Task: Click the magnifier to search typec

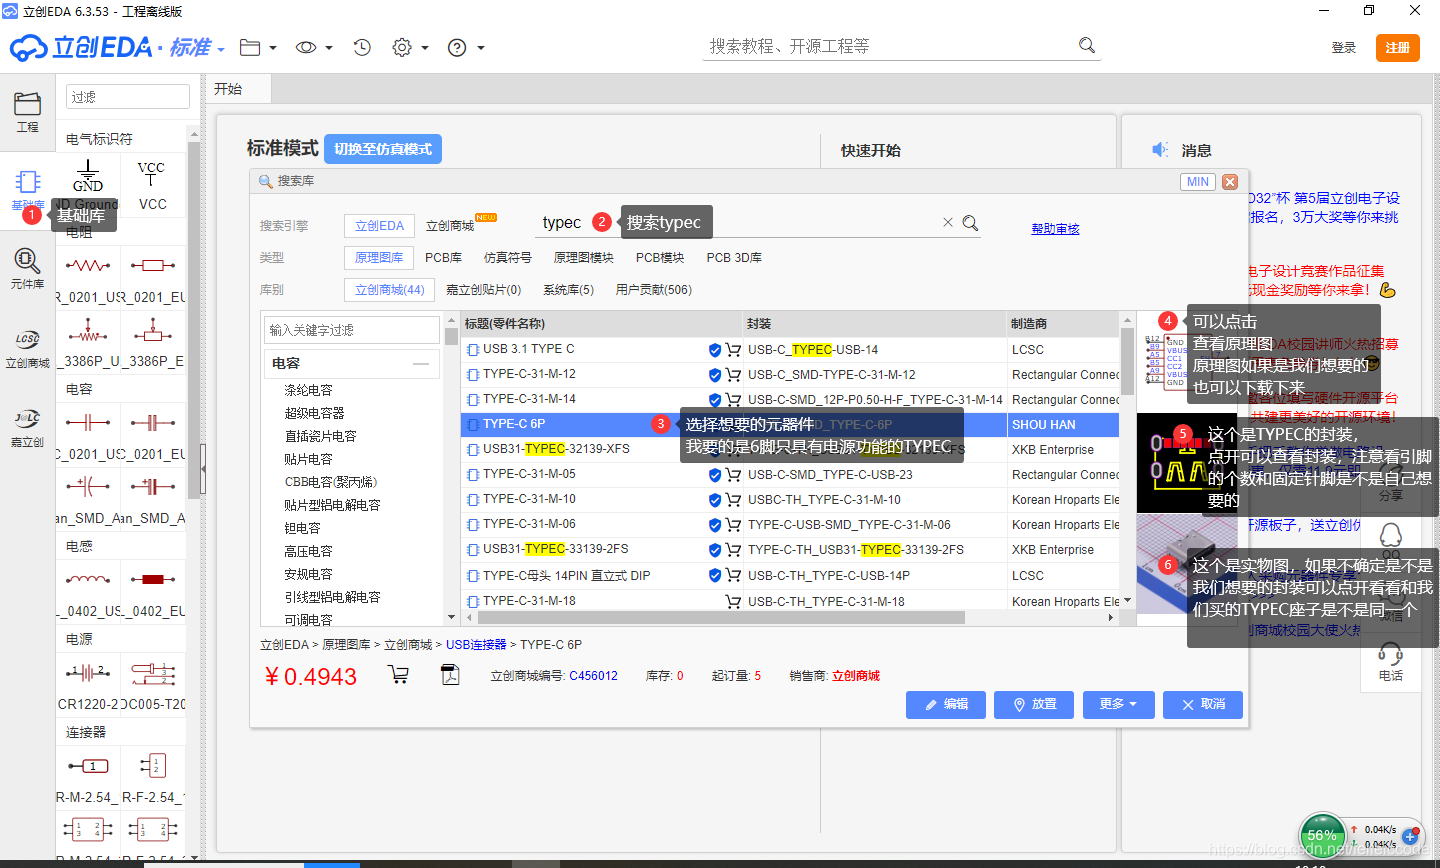Action: point(970,223)
